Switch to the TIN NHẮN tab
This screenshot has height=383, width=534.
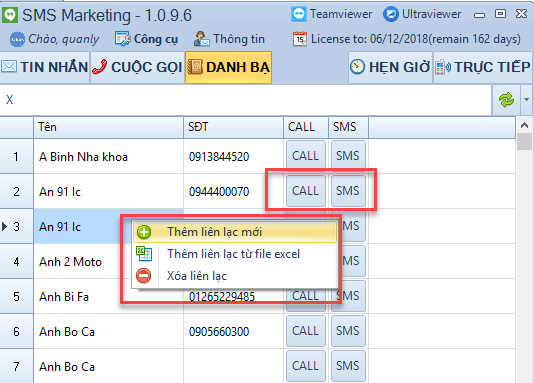(45, 67)
